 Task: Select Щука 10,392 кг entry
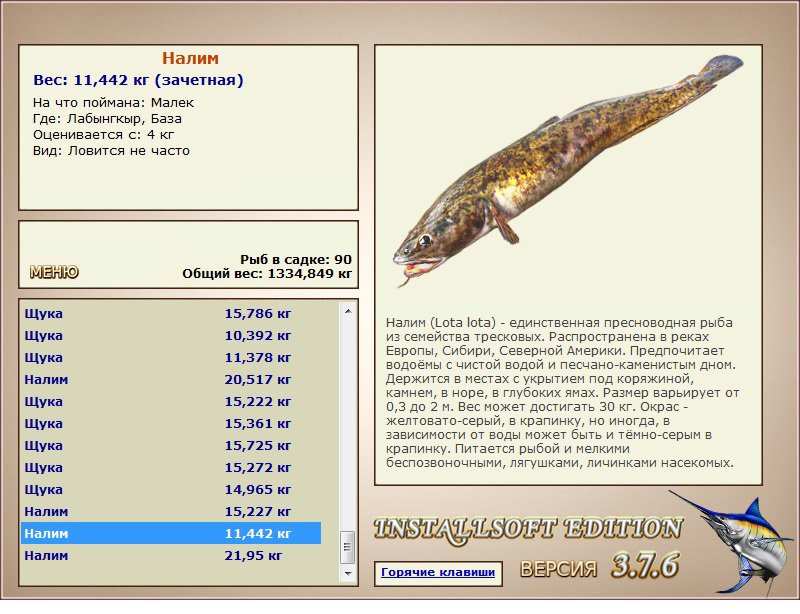(170, 335)
